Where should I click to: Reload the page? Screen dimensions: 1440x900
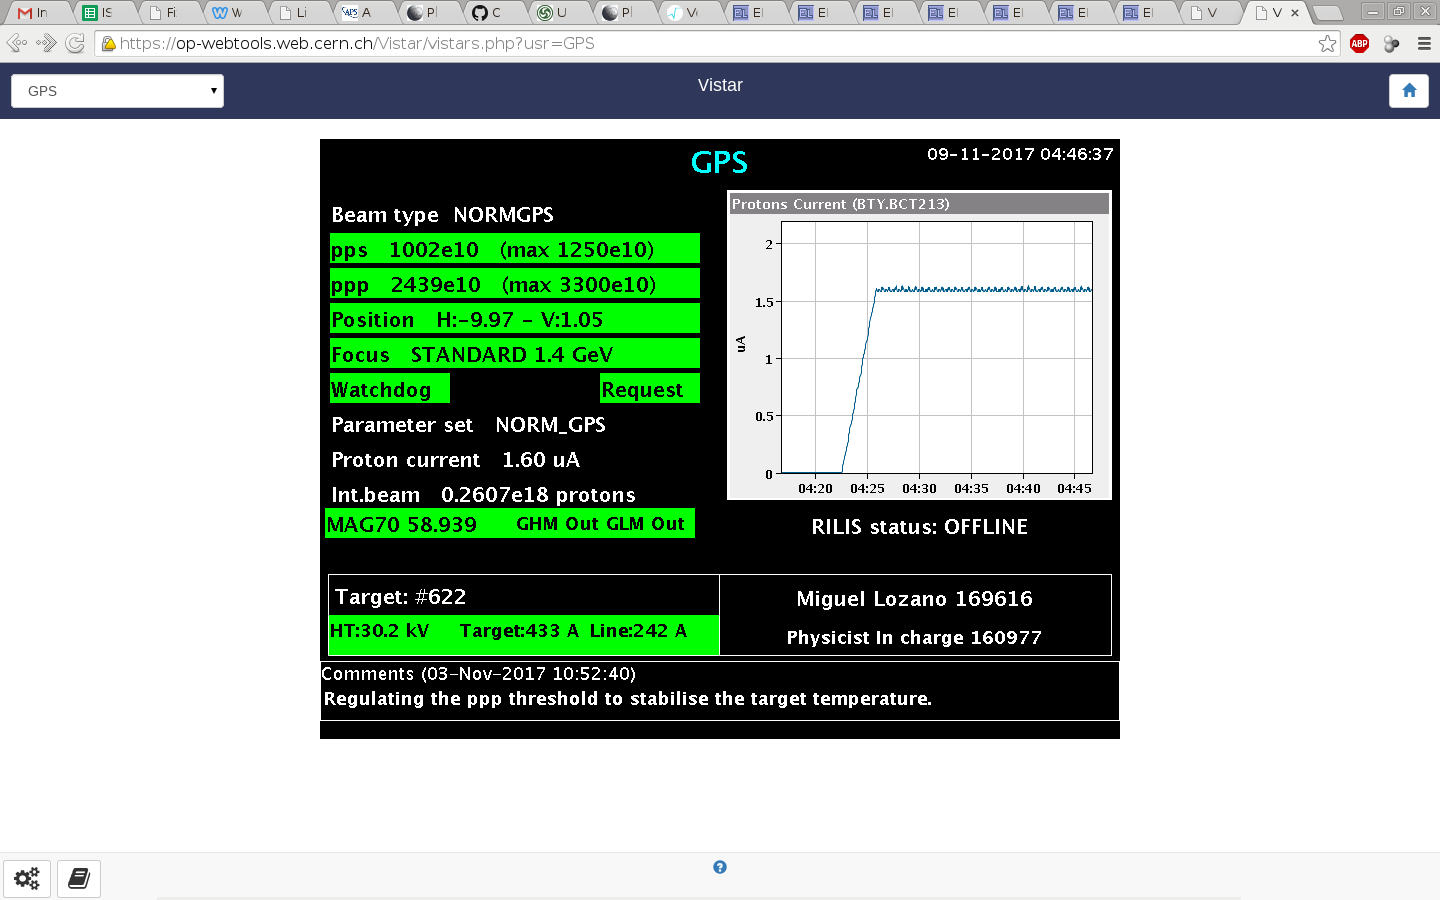[x=75, y=43]
